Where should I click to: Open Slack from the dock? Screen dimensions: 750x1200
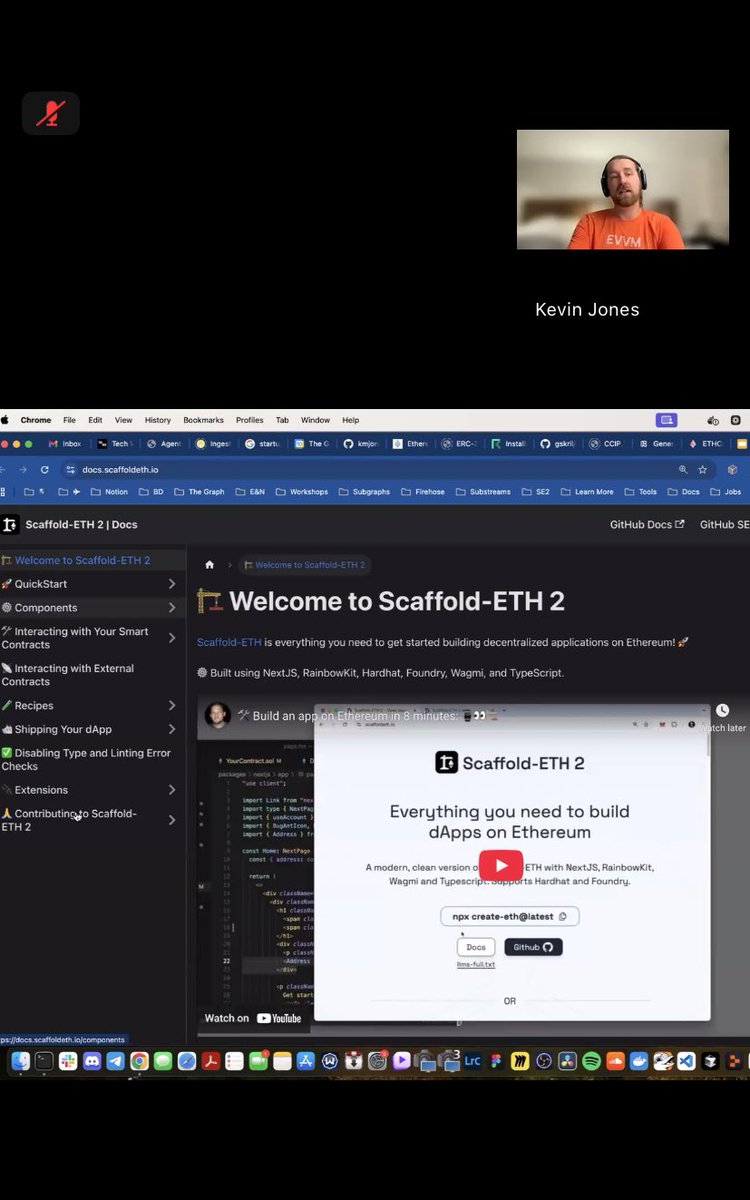[68, 1062]
